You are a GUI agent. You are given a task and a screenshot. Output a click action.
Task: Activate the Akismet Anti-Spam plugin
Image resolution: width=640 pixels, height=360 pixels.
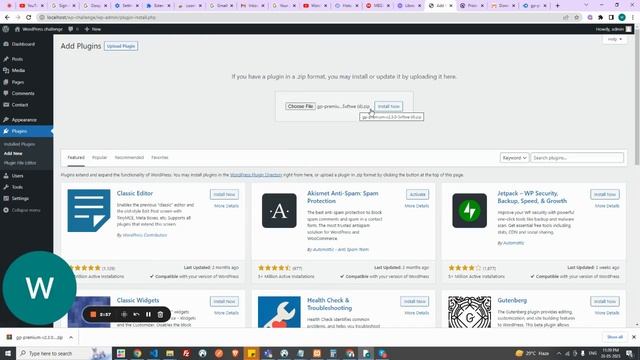[417, 194]
